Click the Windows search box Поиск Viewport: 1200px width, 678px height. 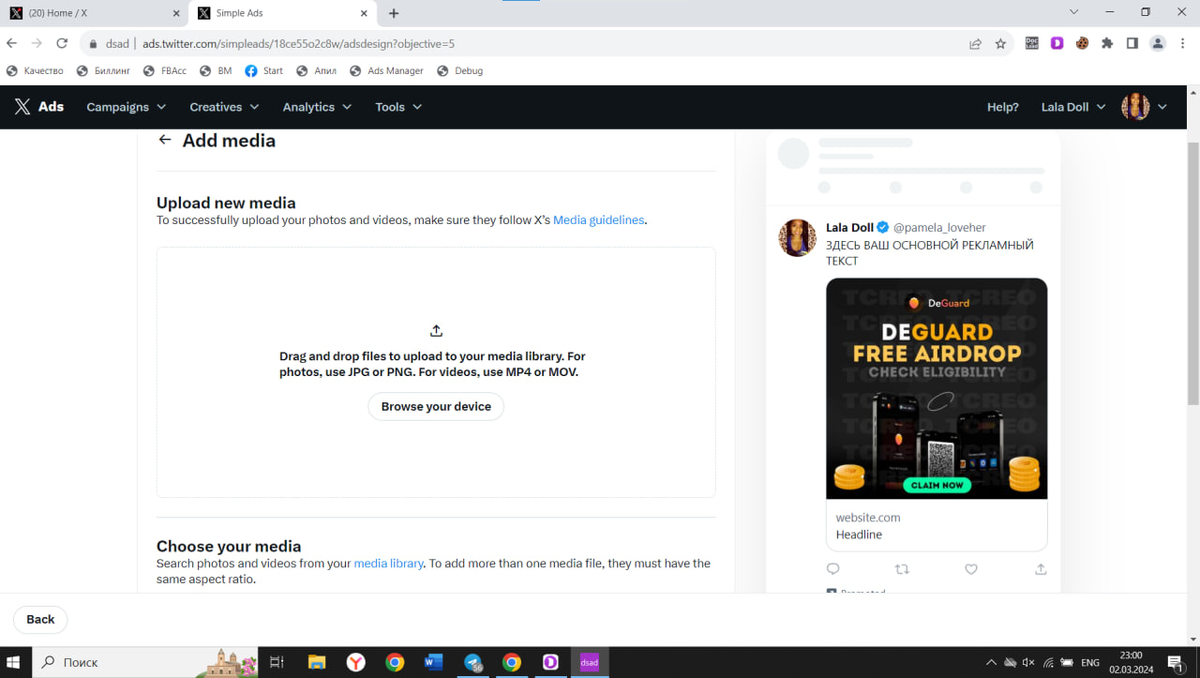pyautogui.click(x=145, y=662)
